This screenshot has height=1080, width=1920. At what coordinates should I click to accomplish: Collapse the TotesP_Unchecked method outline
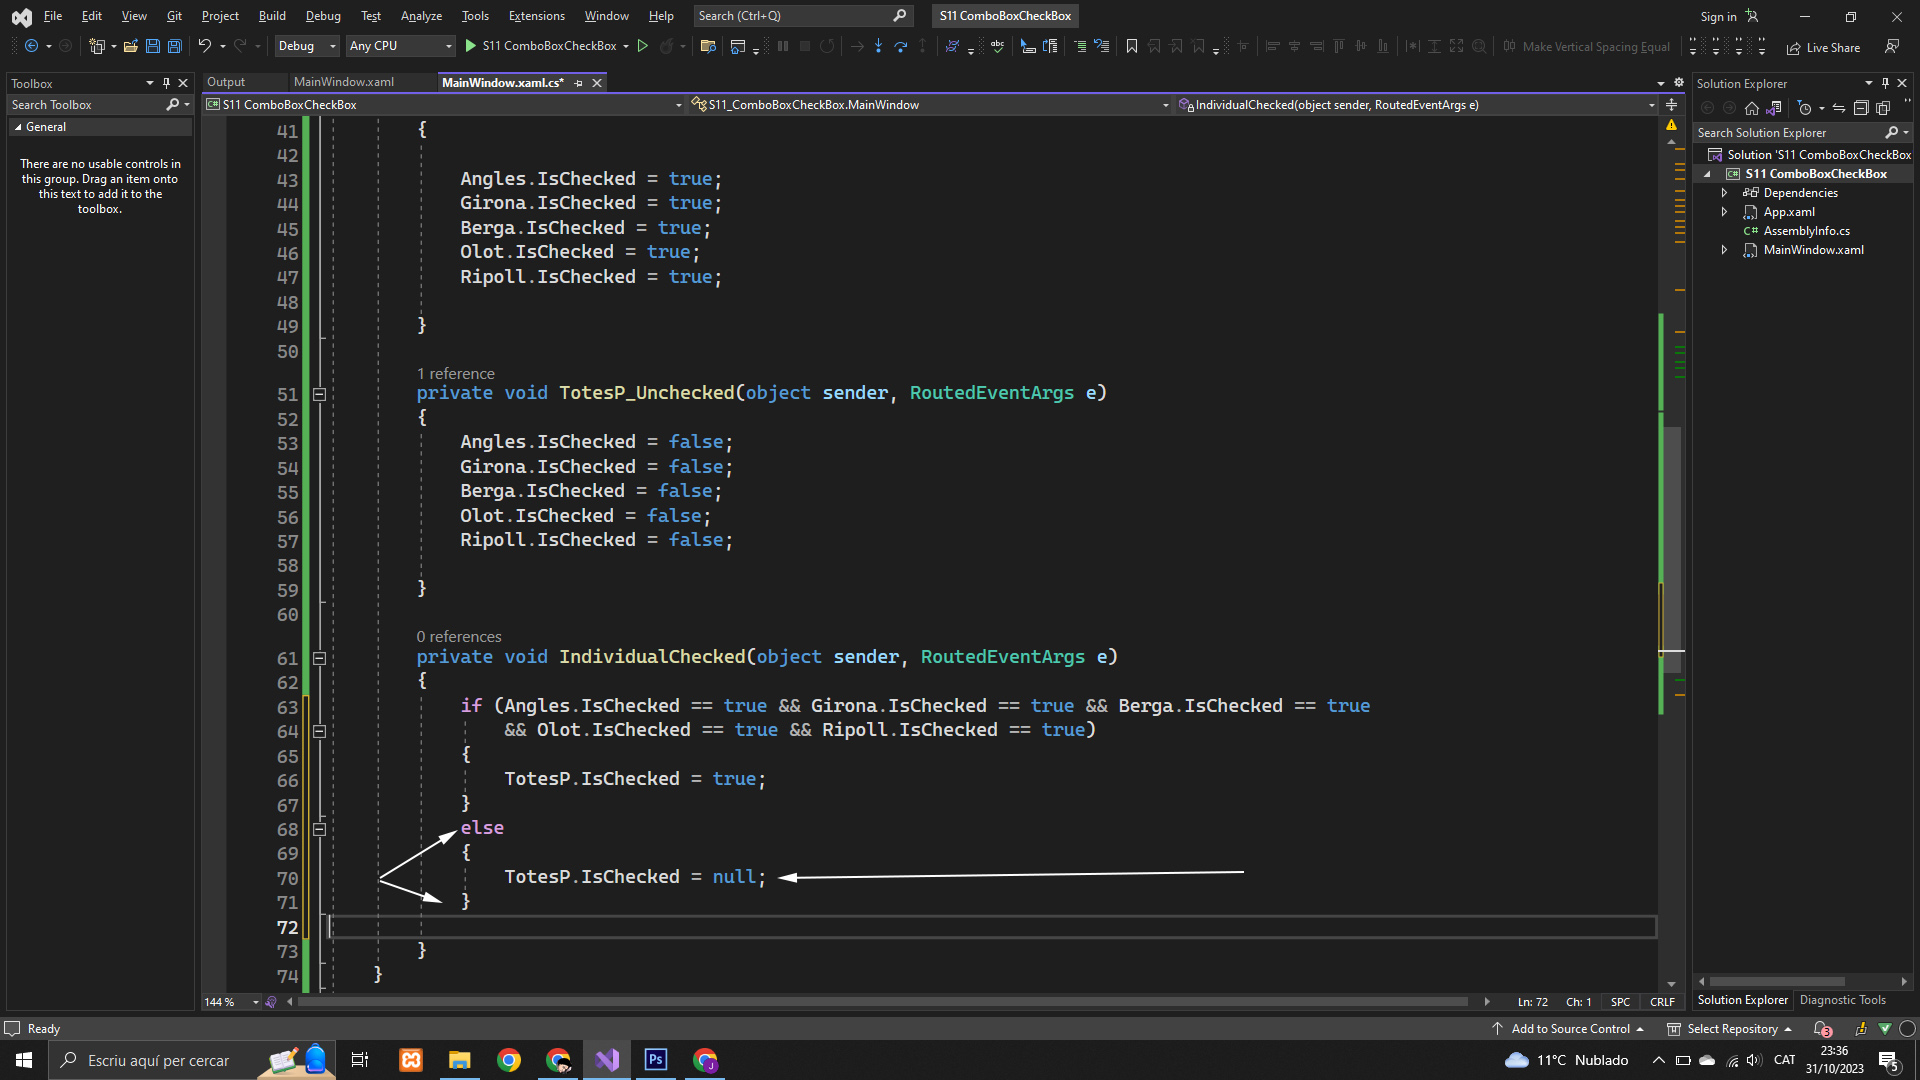click(x=319, y=394)
